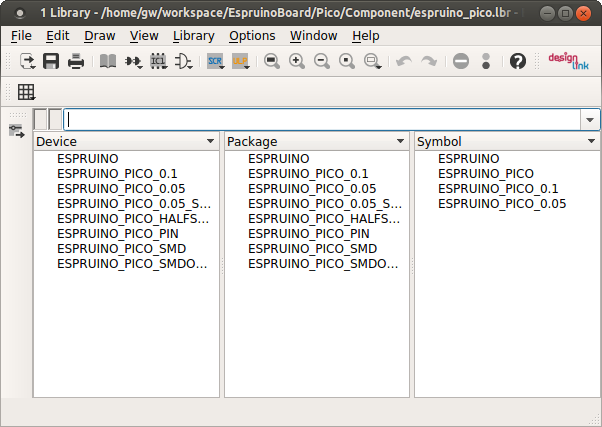602x427 pixels.
Task: Select ESPRUINO_PICO_0.1 in the Device list
Action: pyautogui.click(x=117, y=174)
